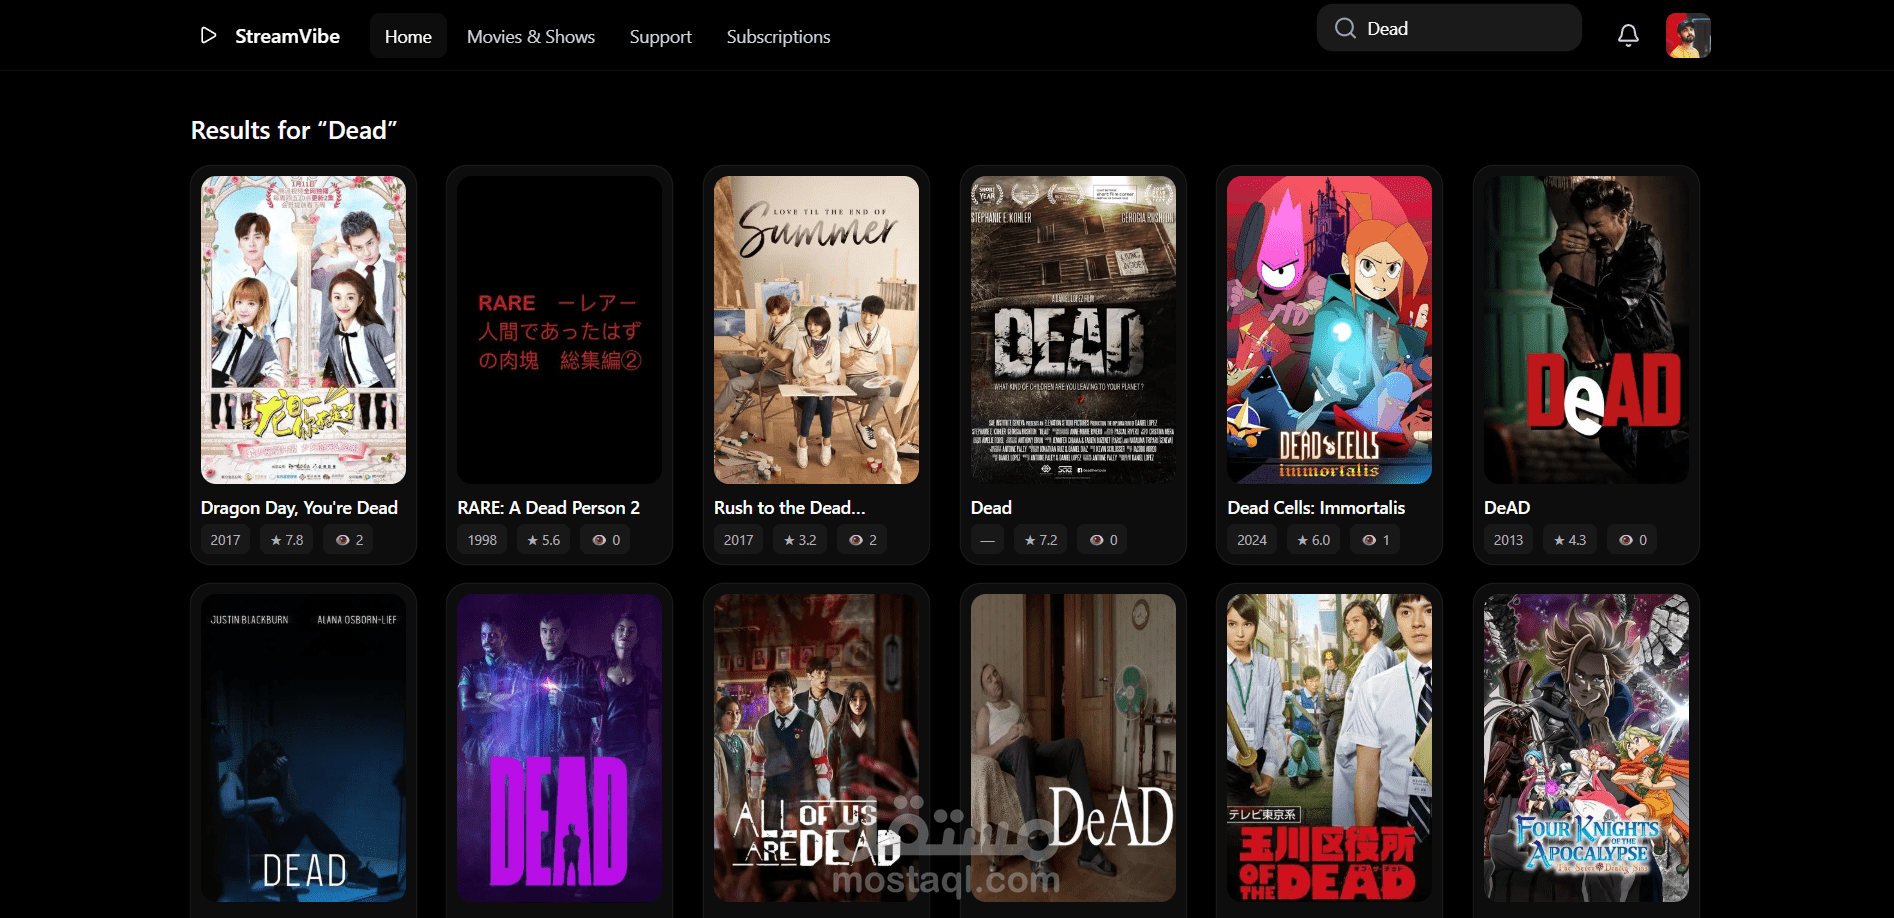
Task: Open the Justin Blackburn DEAD poster
Action: point(303,748)
